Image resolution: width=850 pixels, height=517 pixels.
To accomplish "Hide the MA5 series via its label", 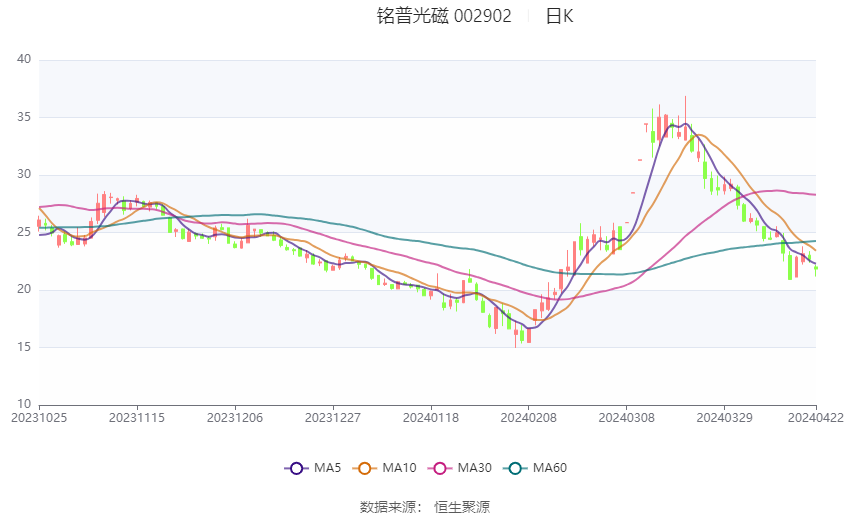I will (x=327, y=468).
